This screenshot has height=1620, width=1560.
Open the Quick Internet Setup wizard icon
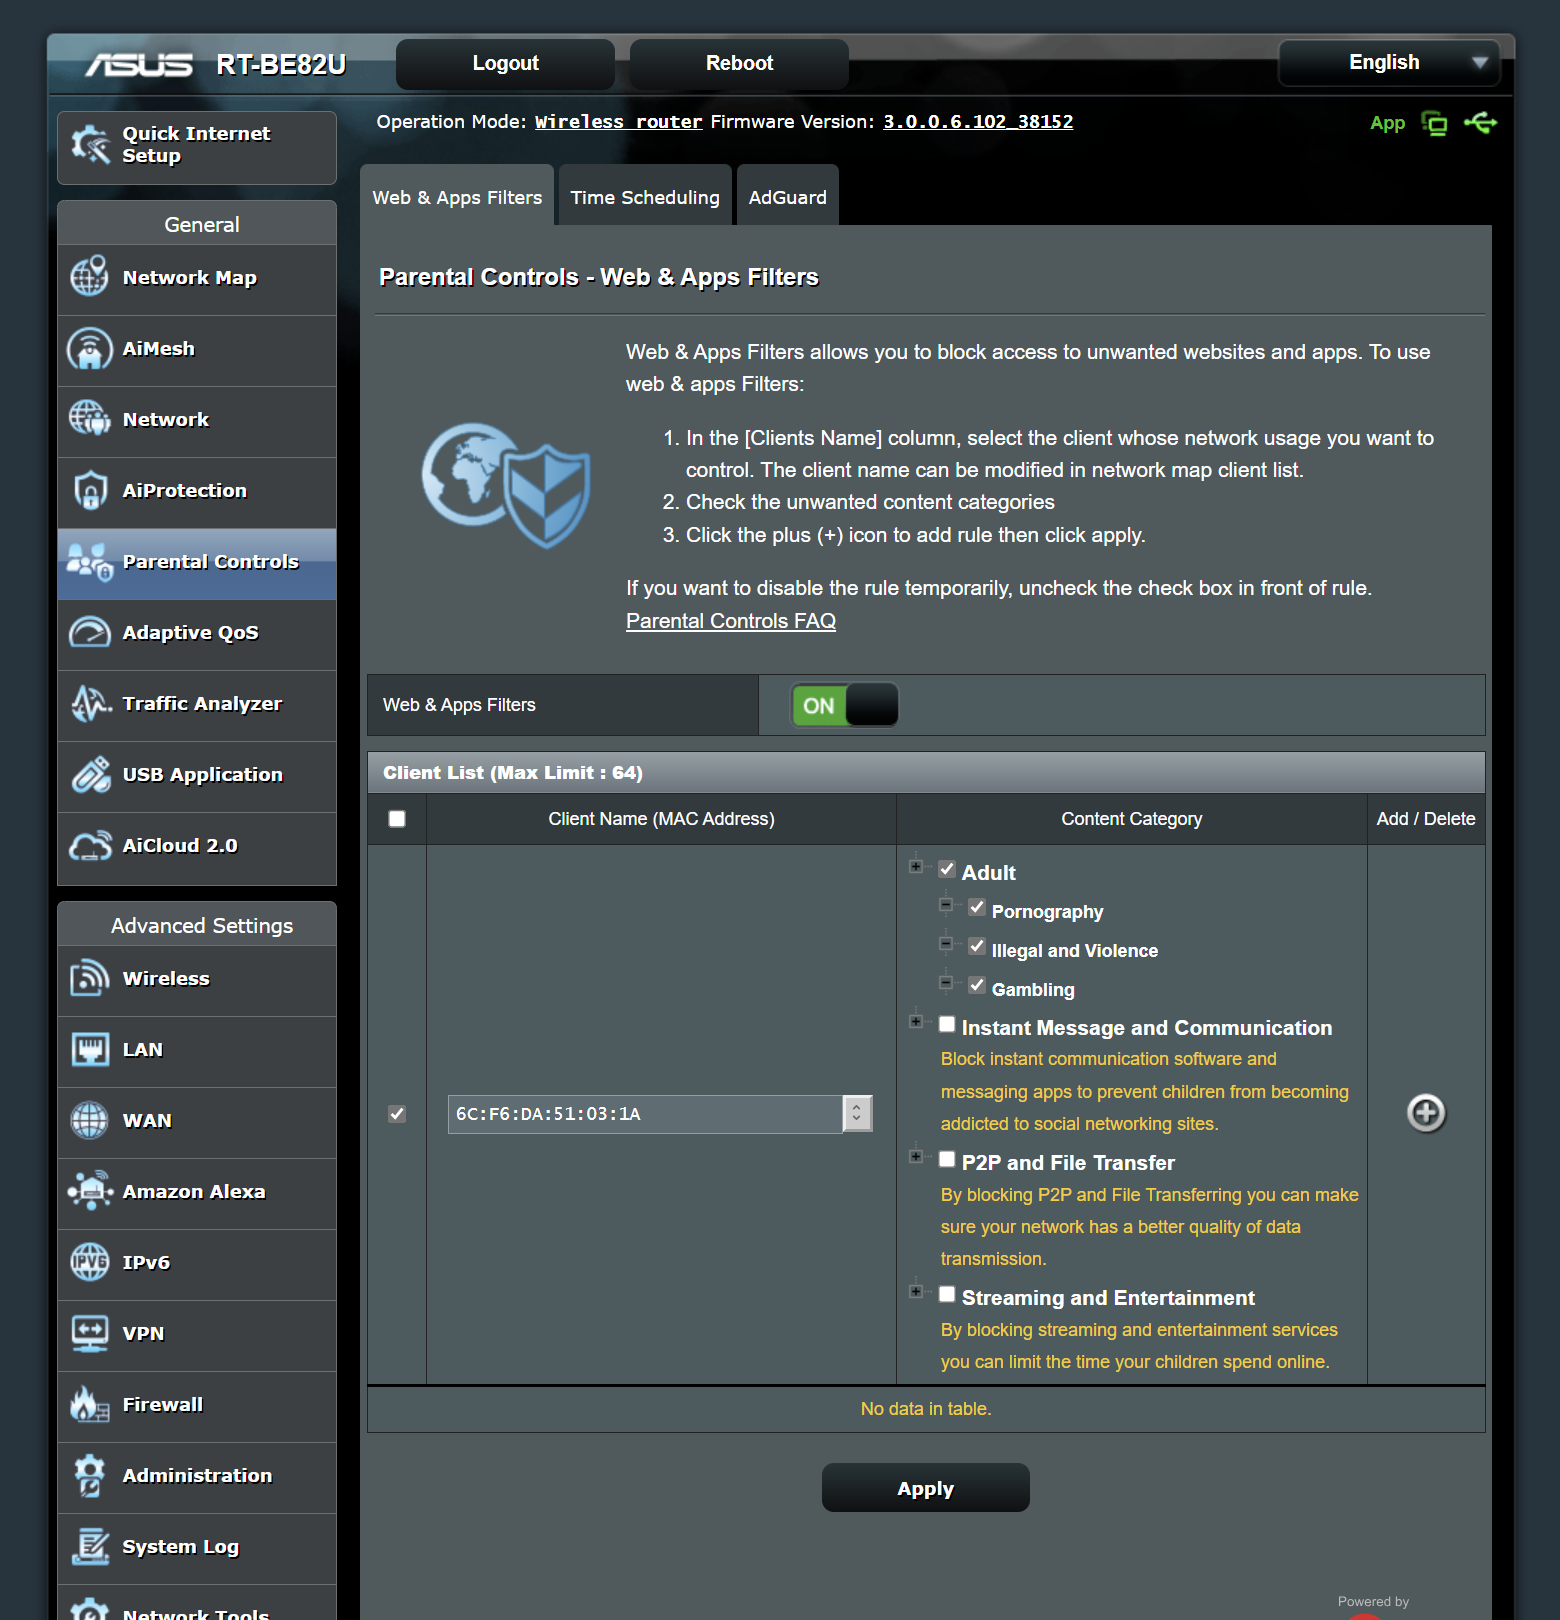click(x=90, y=146)
